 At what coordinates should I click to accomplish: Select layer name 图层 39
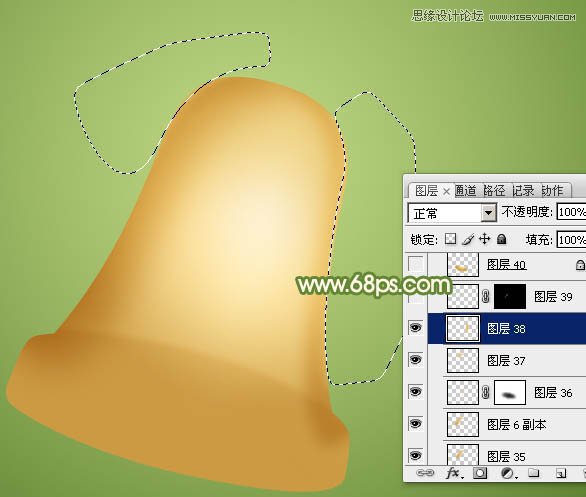(x=553, y=297)
